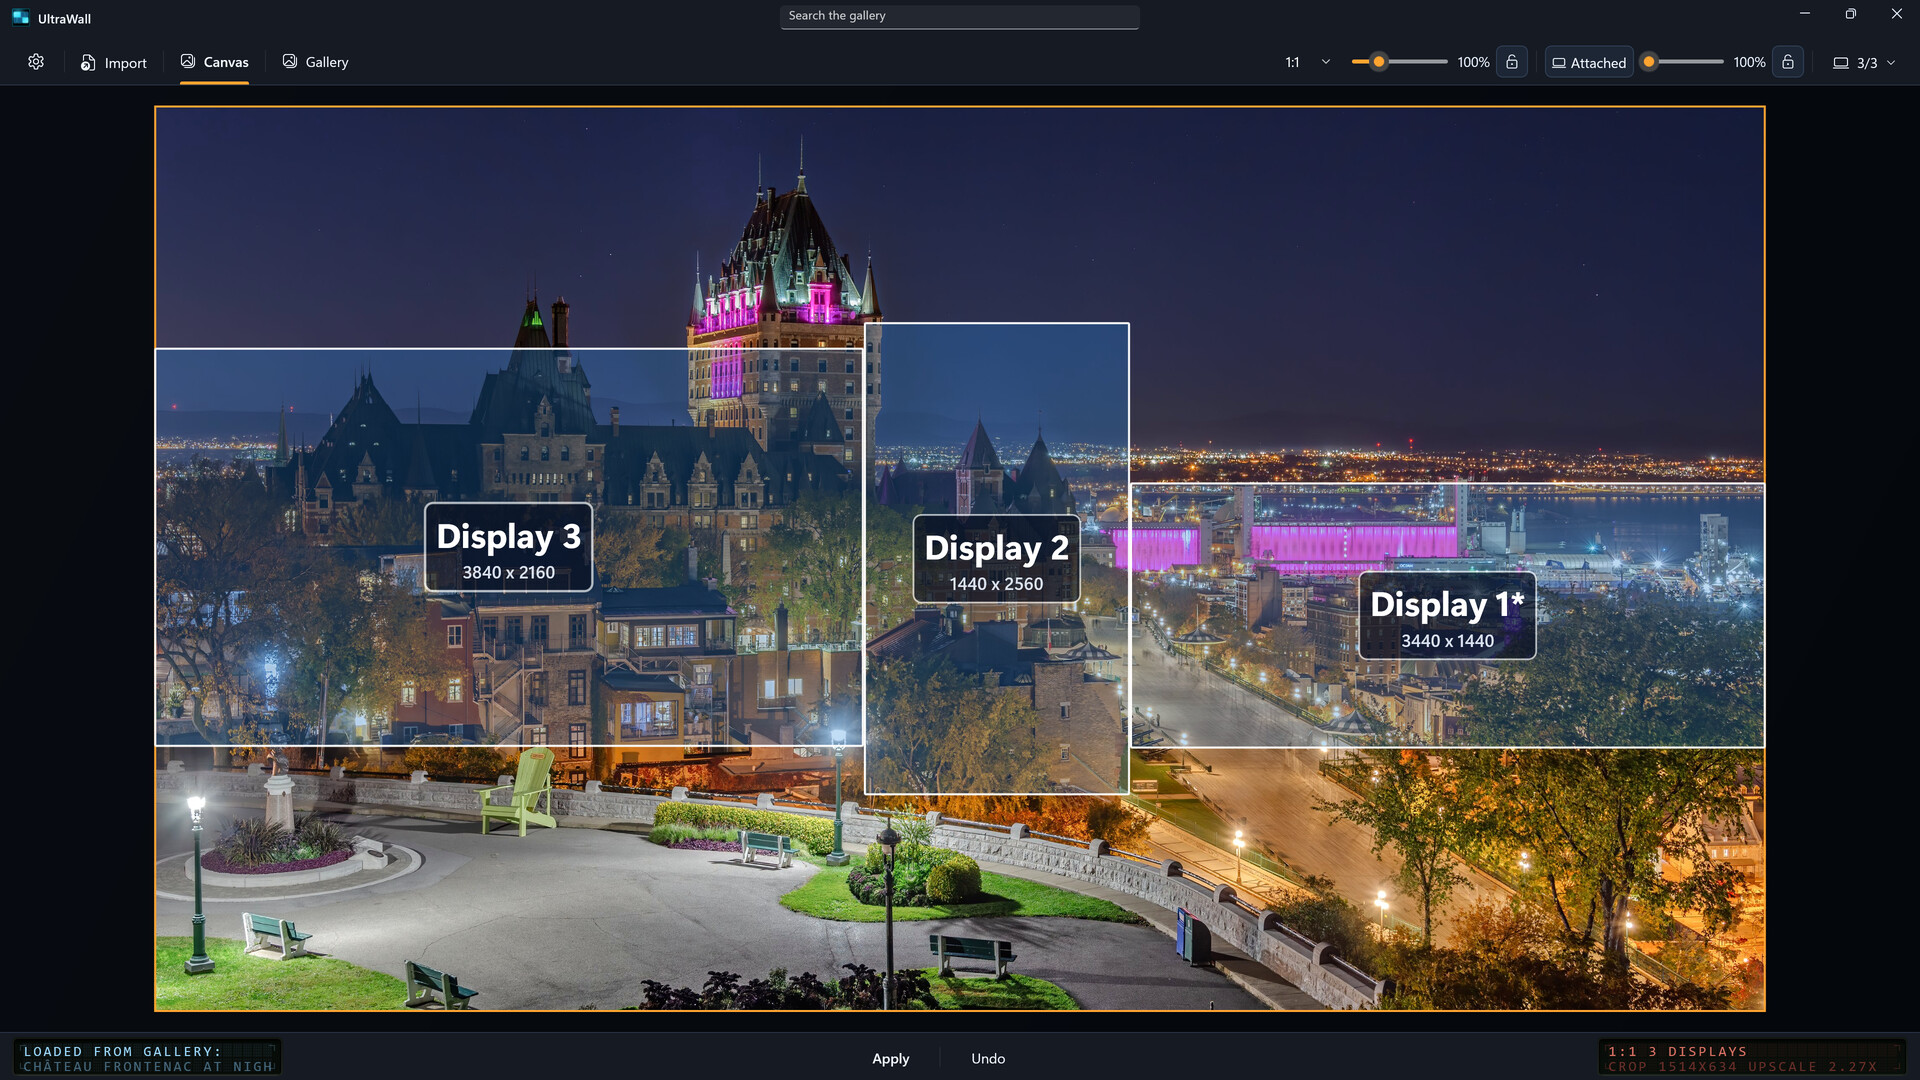Viewport: 1920px width, 1080px height.
Task: Close the UltraWall window
Action: pyautogui.click(x=1897, y=14)
